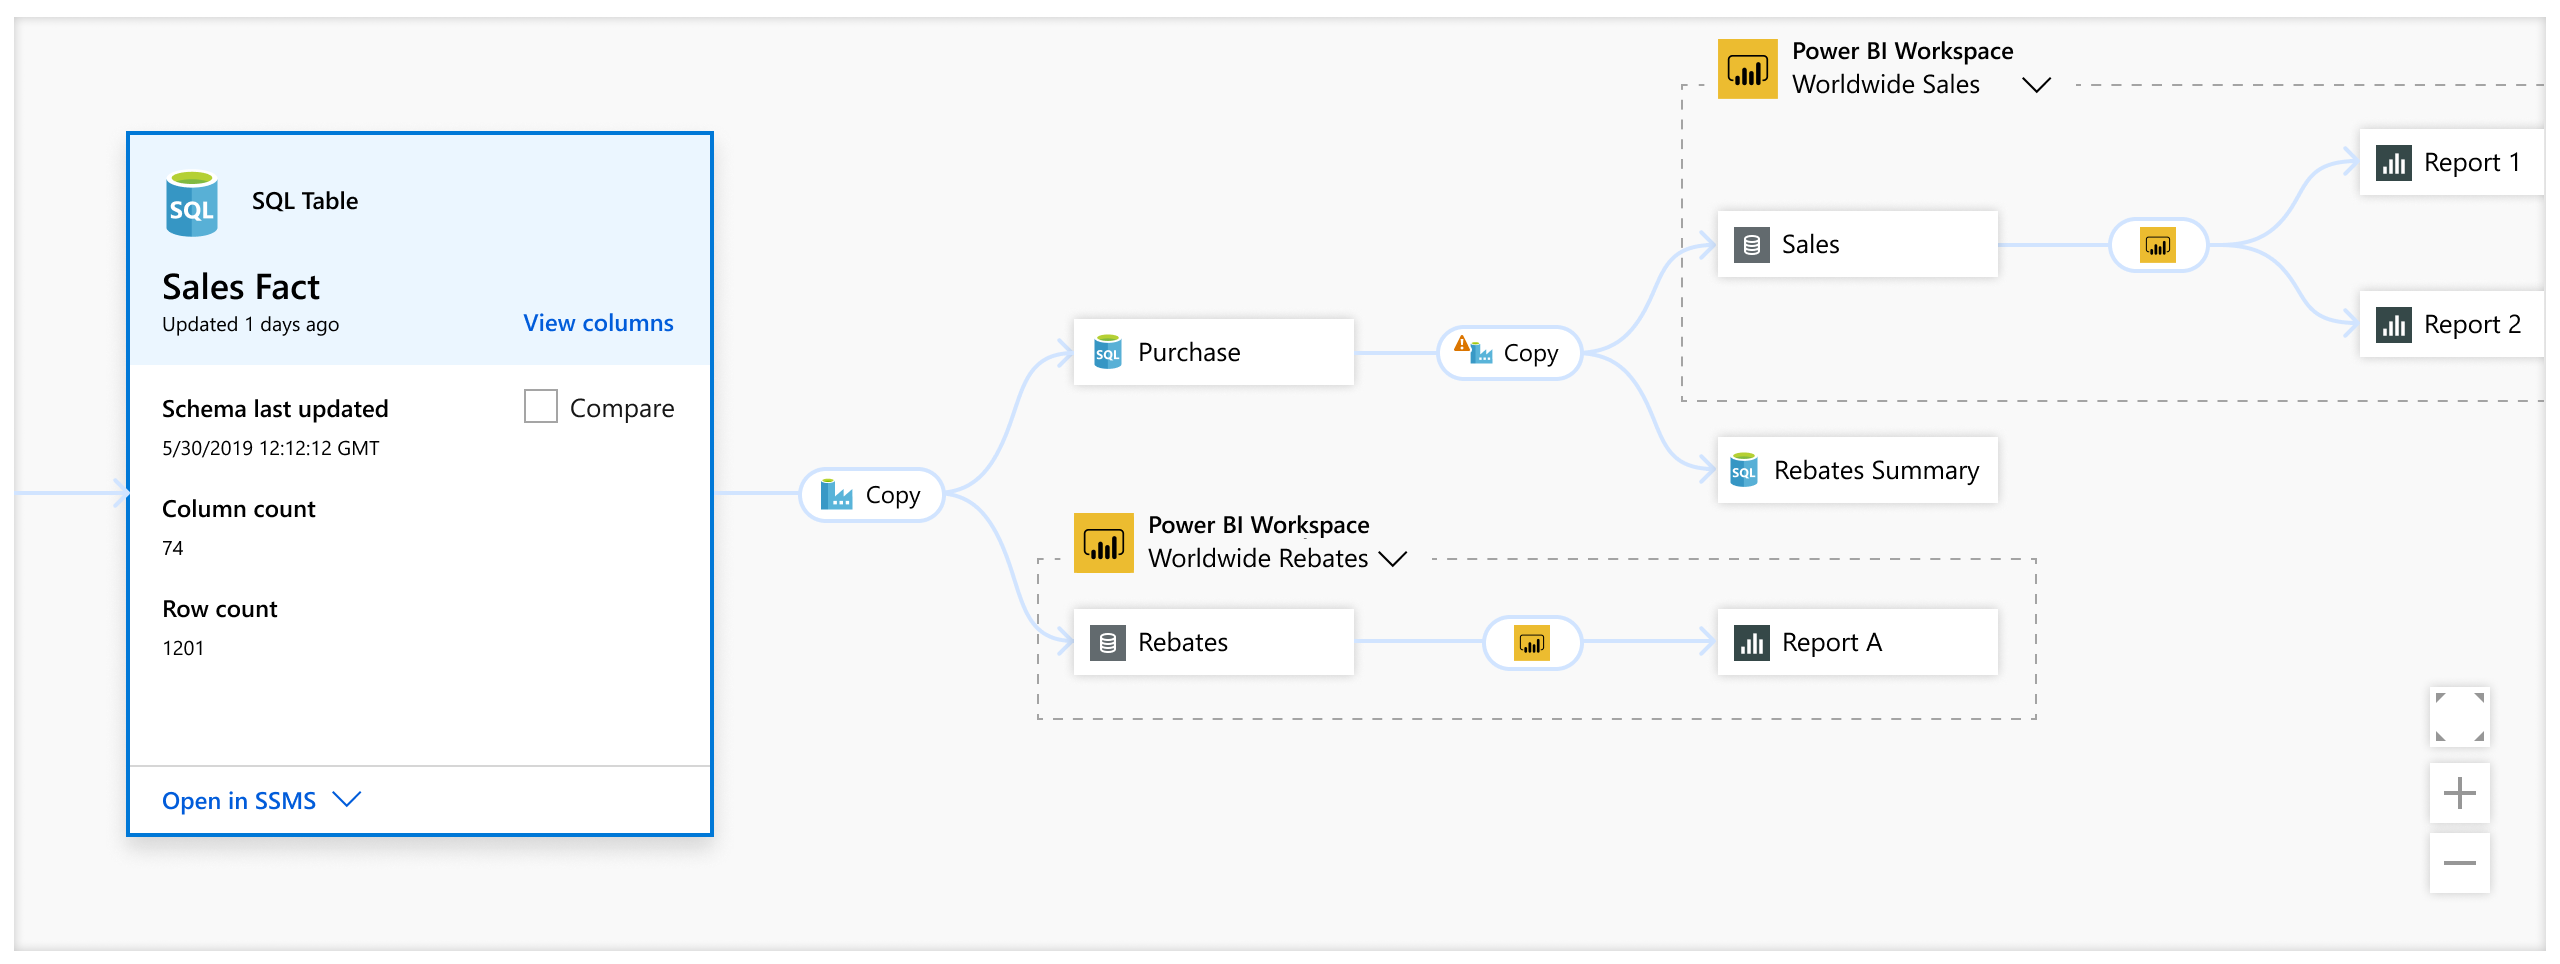Screen dimensions: 2560x964
Task: Click the SQL icon on Rebates Summary
Action: [x=1743, y=470]
